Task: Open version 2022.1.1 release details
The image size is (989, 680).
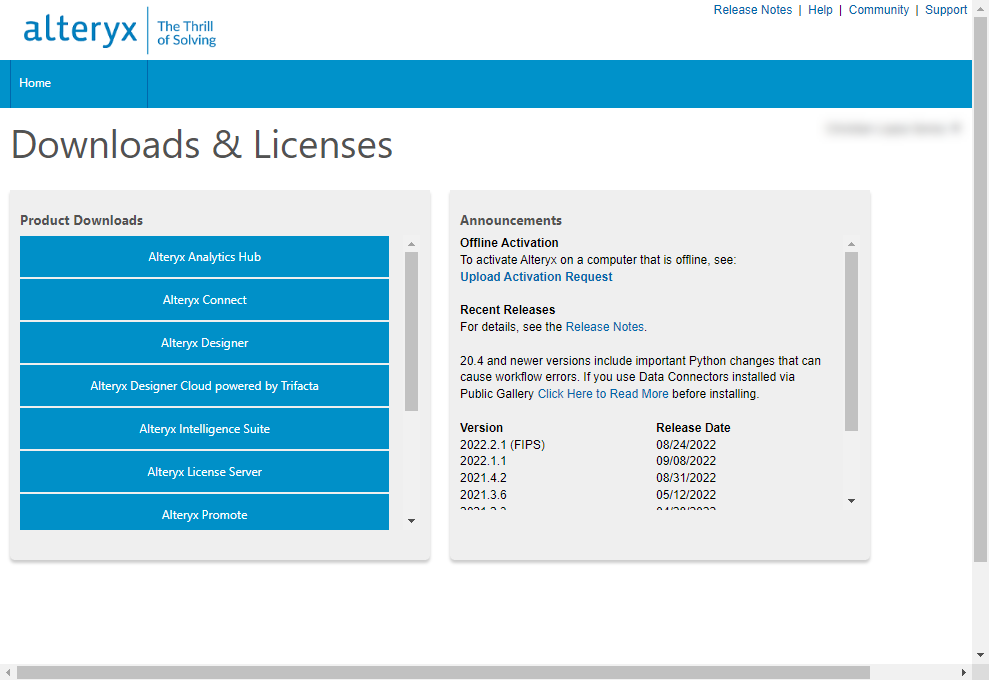Action: [x=485, y=461]
